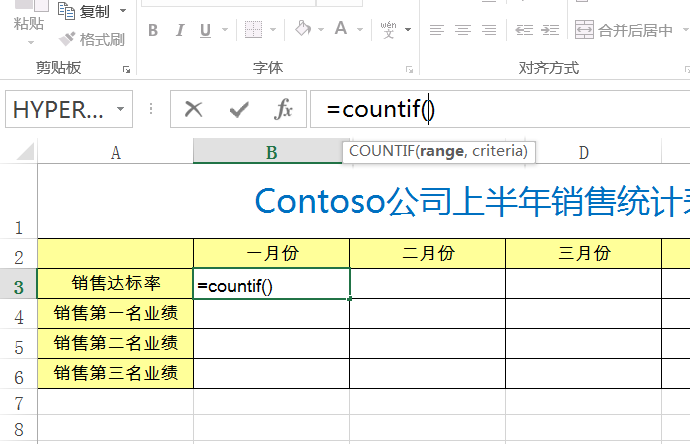Screen dimensions: 690x444
Task: Align text right
Action: point(489,30)
